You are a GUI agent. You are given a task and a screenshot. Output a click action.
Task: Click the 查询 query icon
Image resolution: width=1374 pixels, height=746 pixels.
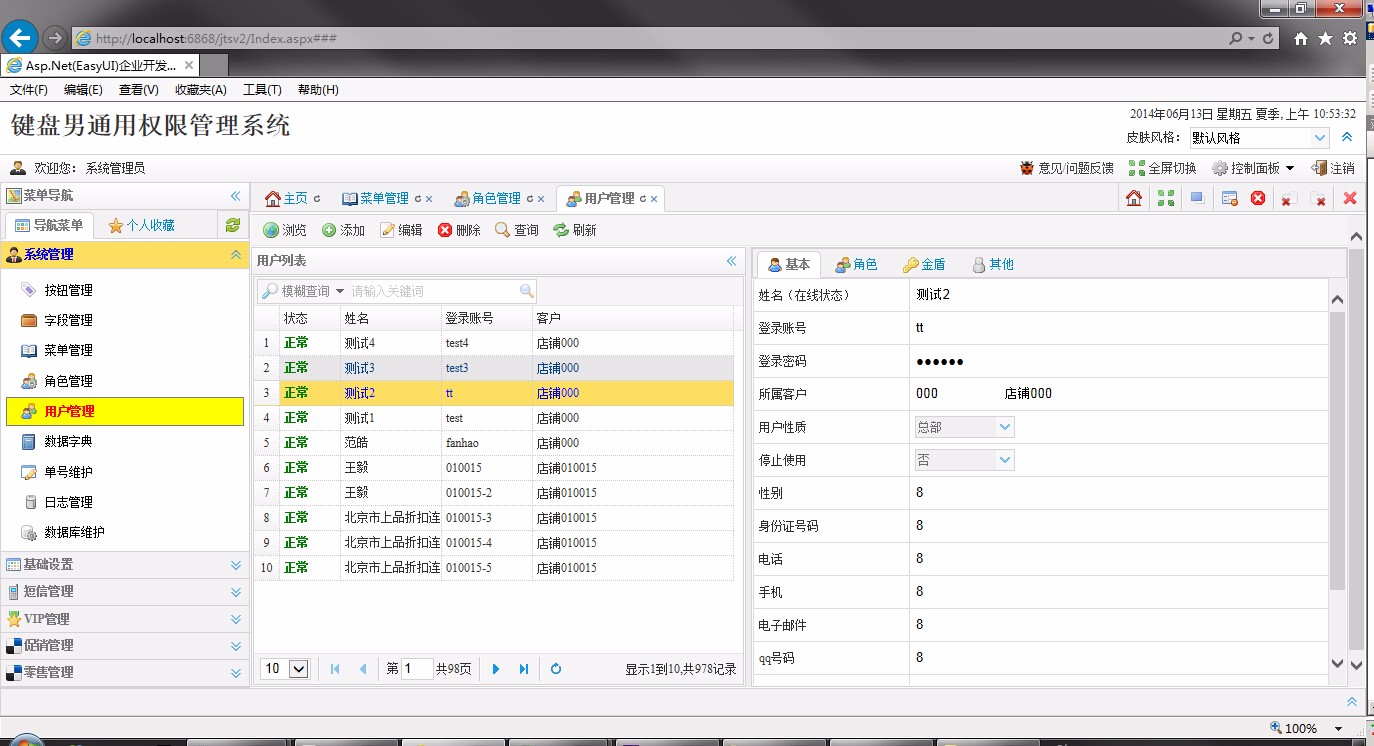(x=517, y=229)
